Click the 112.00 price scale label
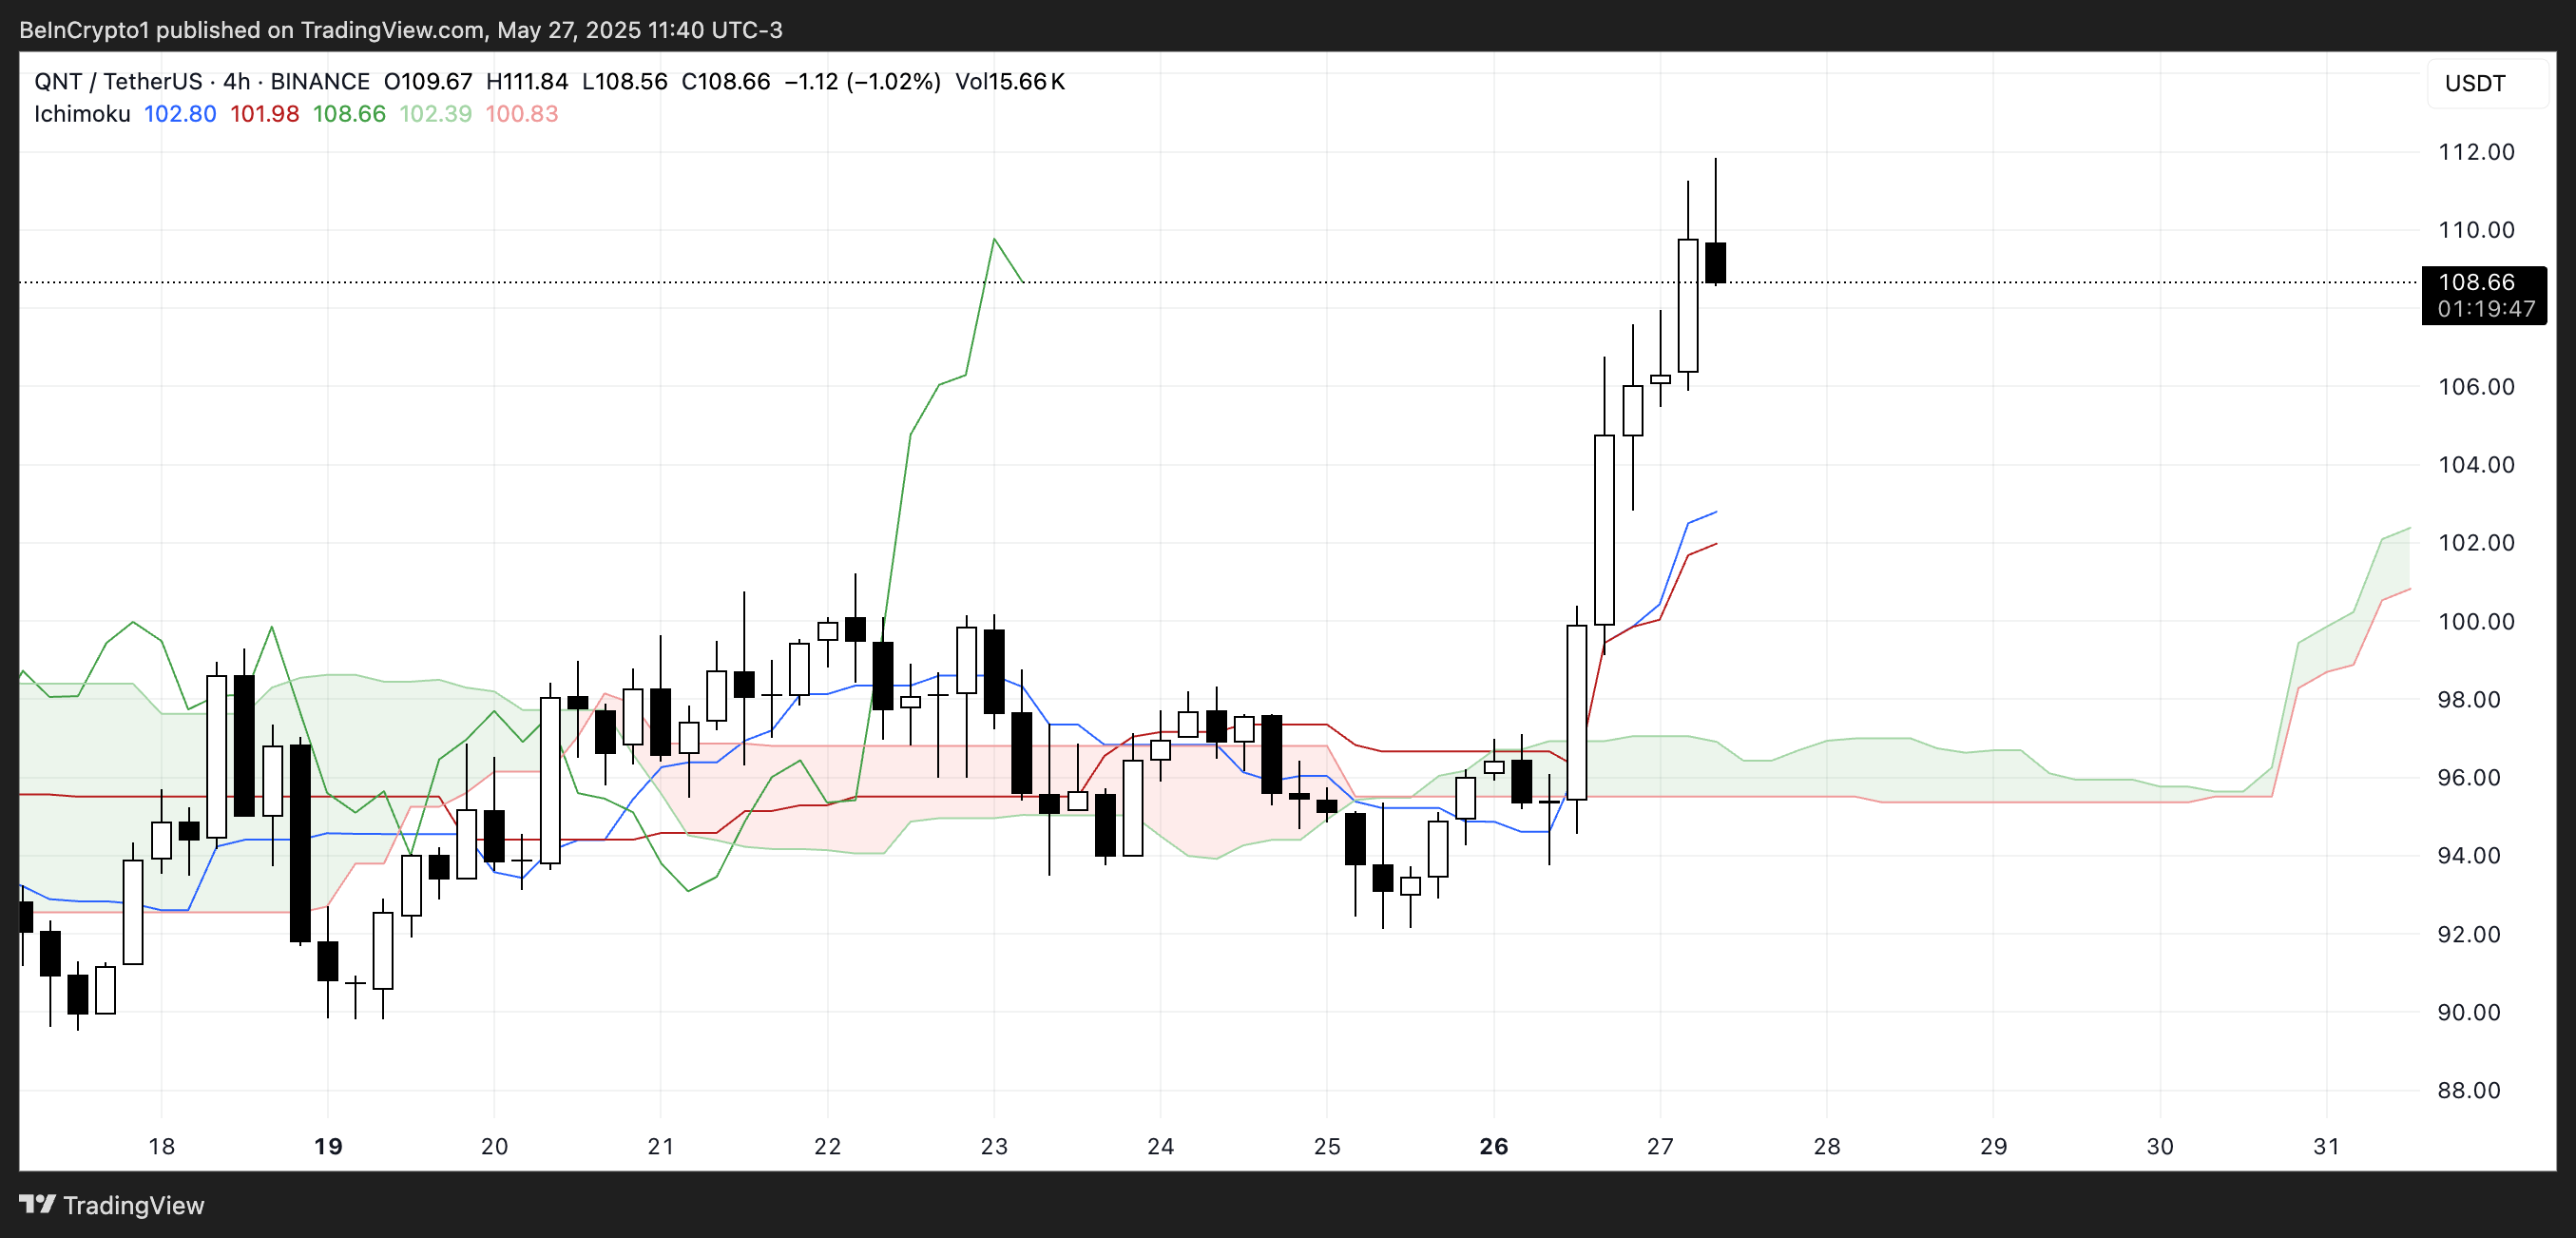Screen dimensions: 2576x1238 [2475, 152]
